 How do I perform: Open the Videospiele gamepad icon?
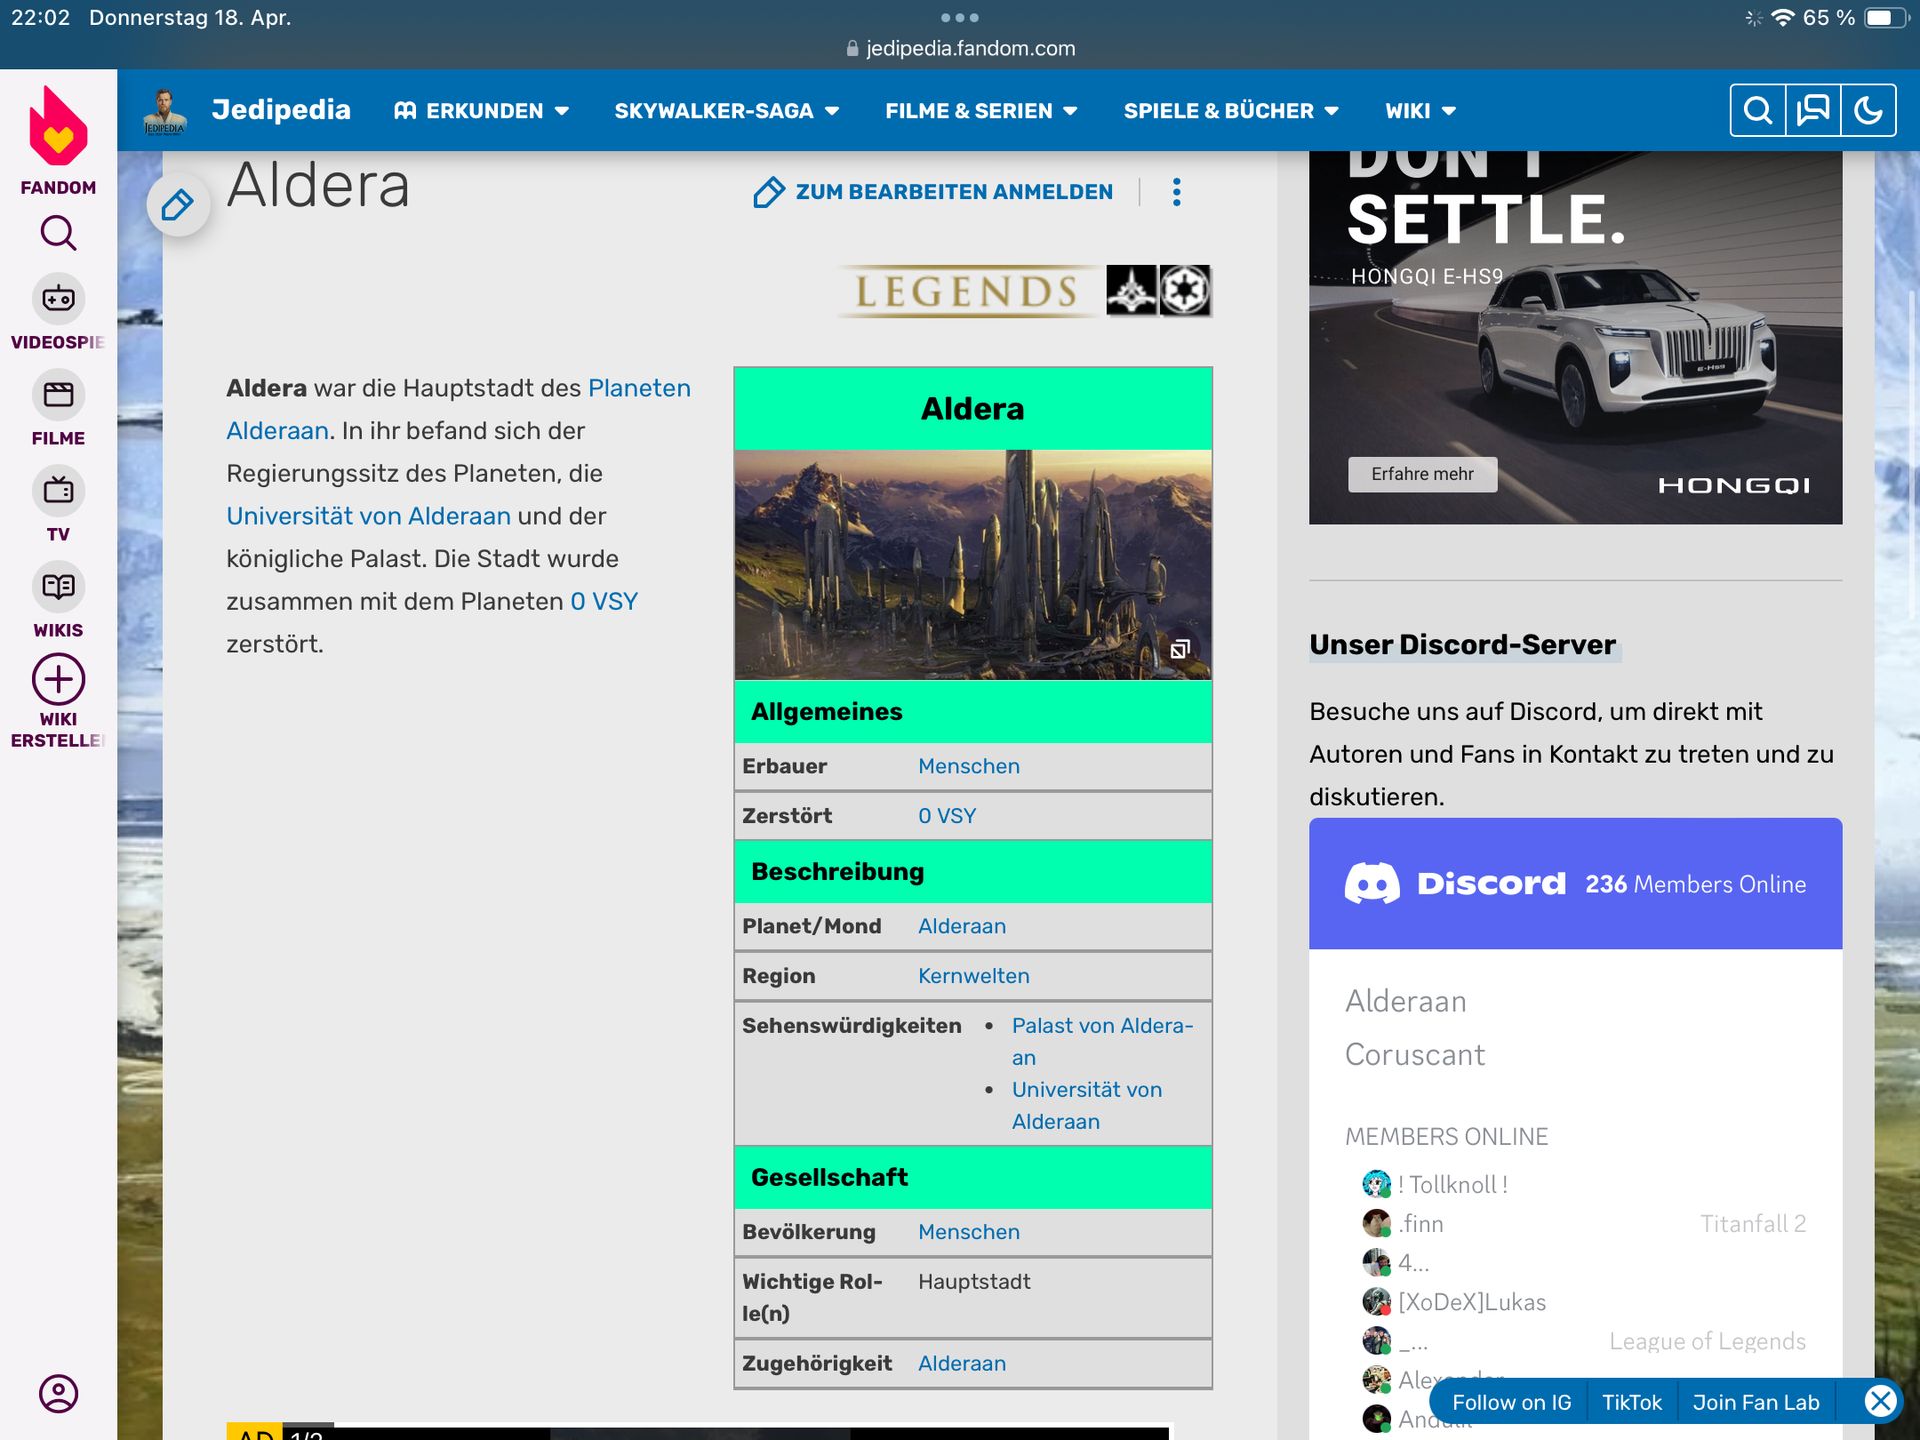58,298
